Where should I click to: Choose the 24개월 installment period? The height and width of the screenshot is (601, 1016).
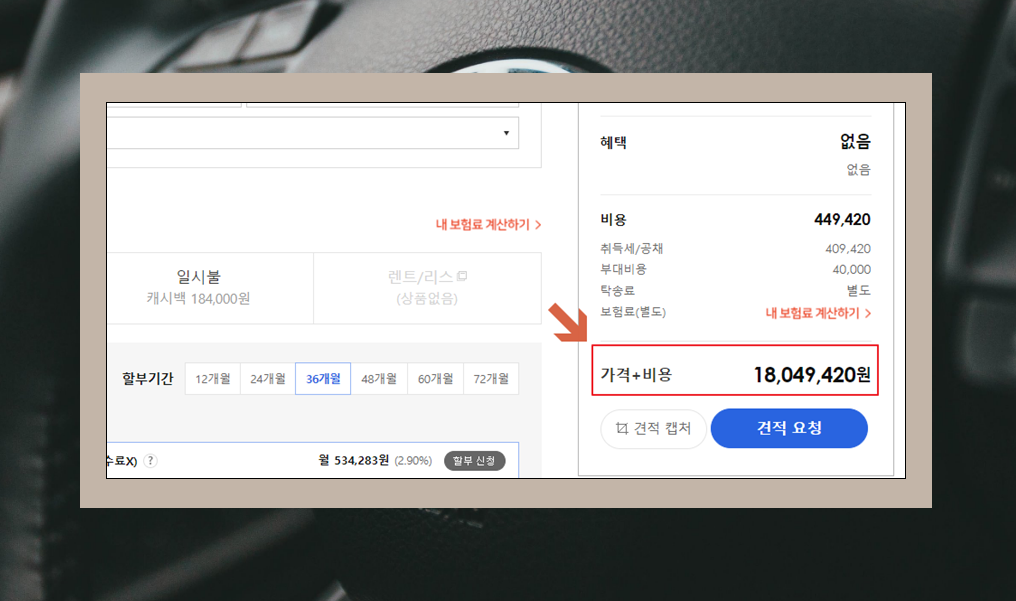point(268,379)
